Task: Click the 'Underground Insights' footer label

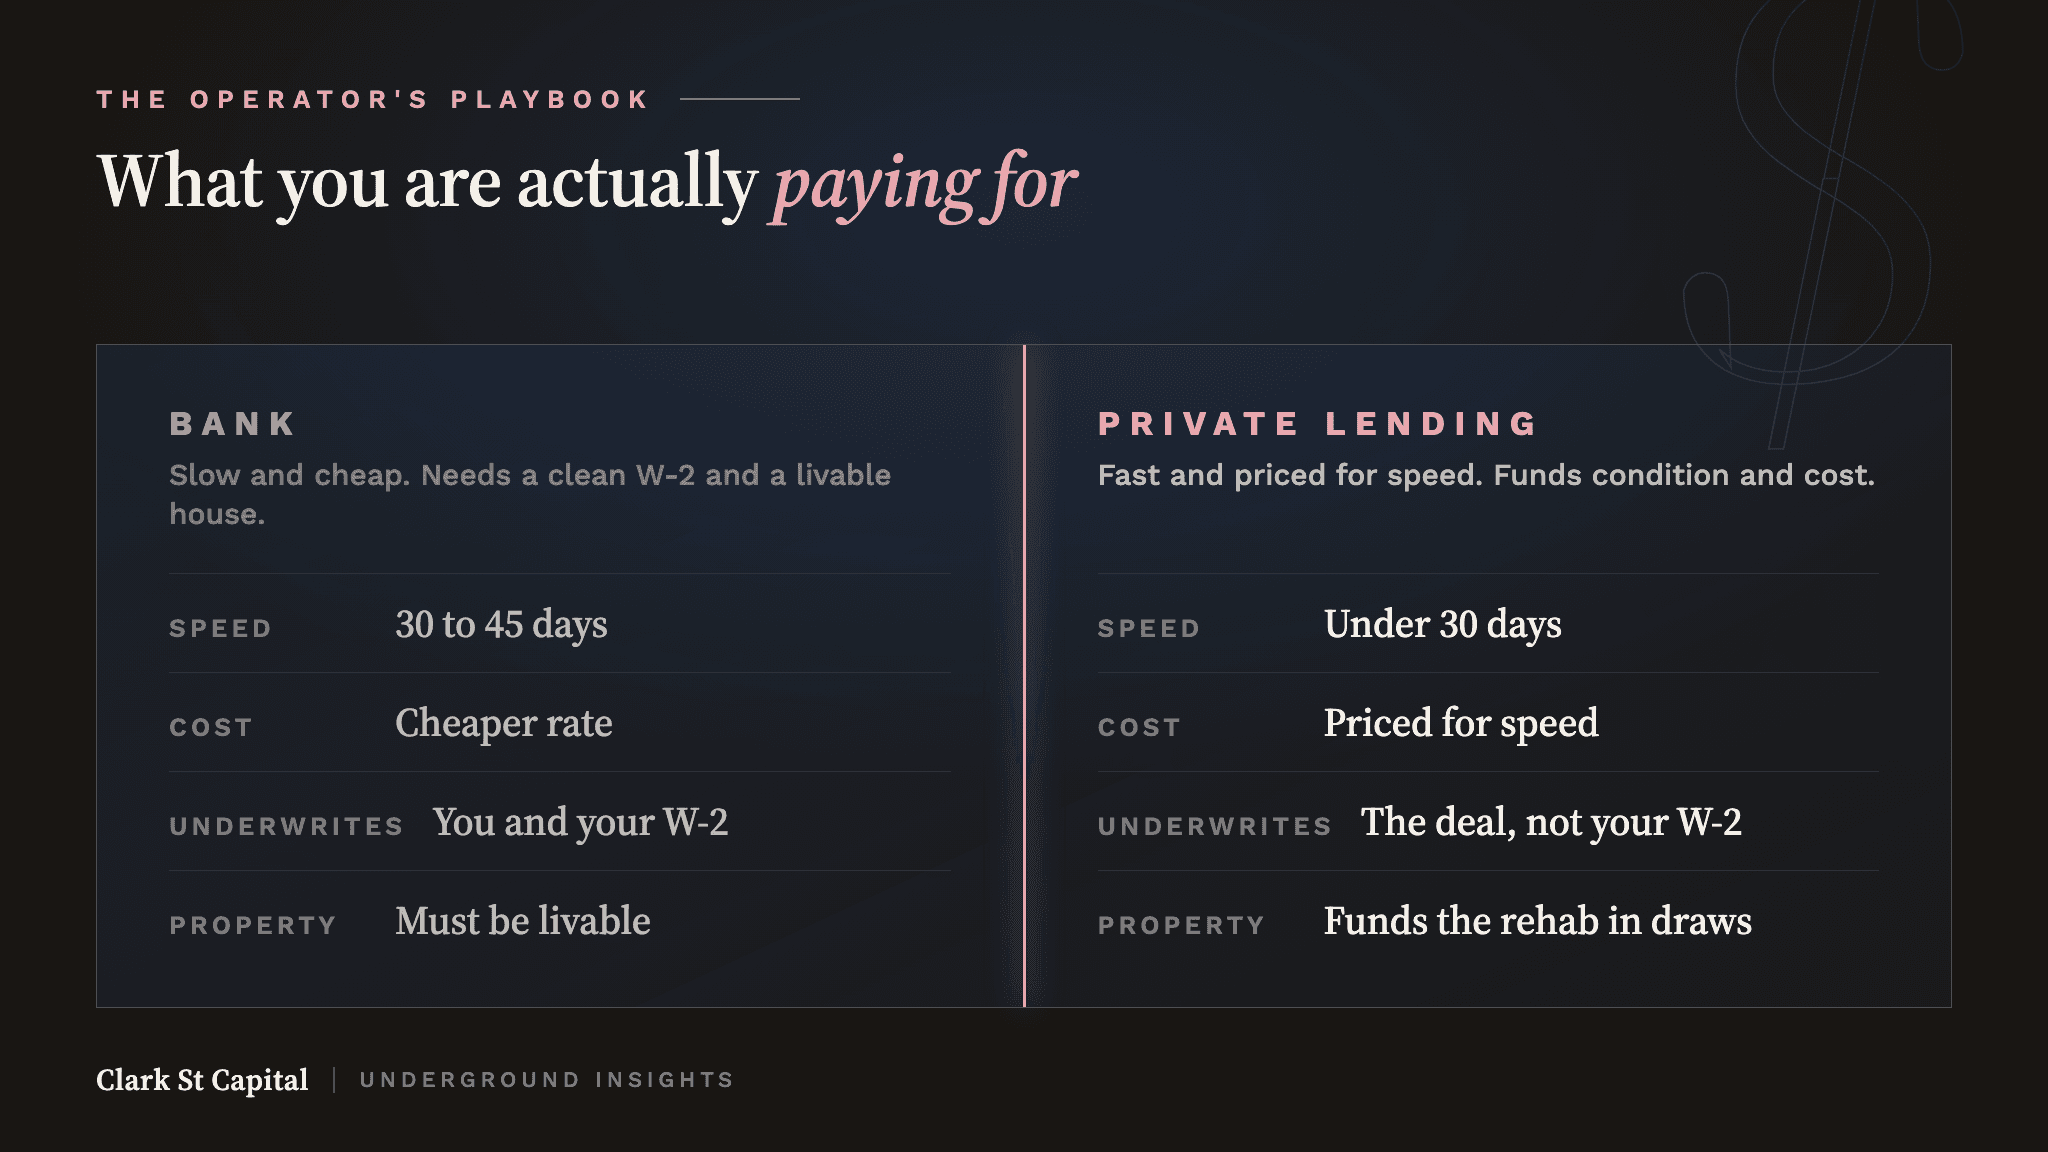Action: 547,1080
